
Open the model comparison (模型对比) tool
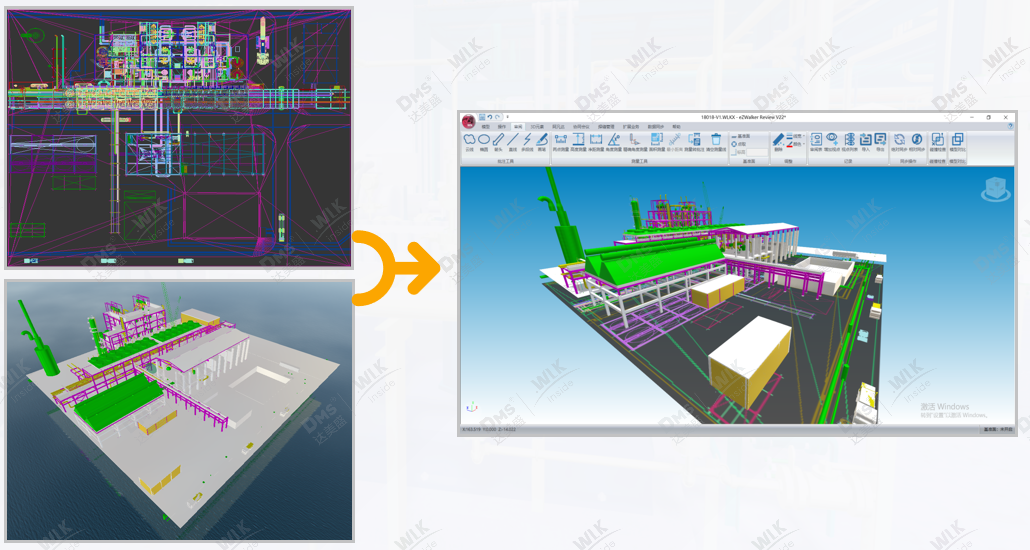click(957, 143)
